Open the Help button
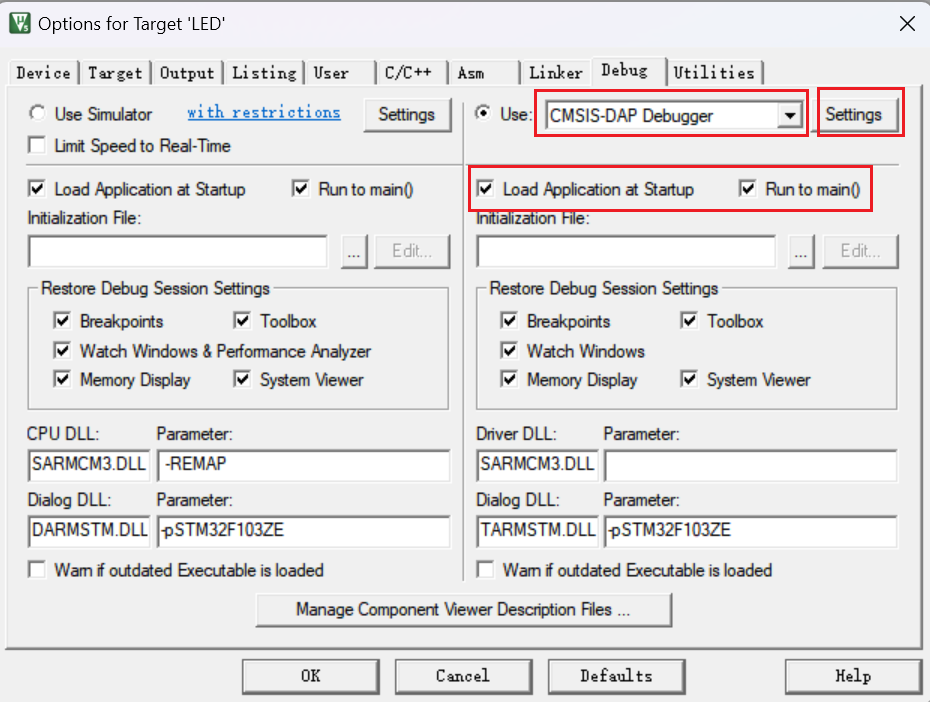930x702 pixels. [x=853, y=676]
